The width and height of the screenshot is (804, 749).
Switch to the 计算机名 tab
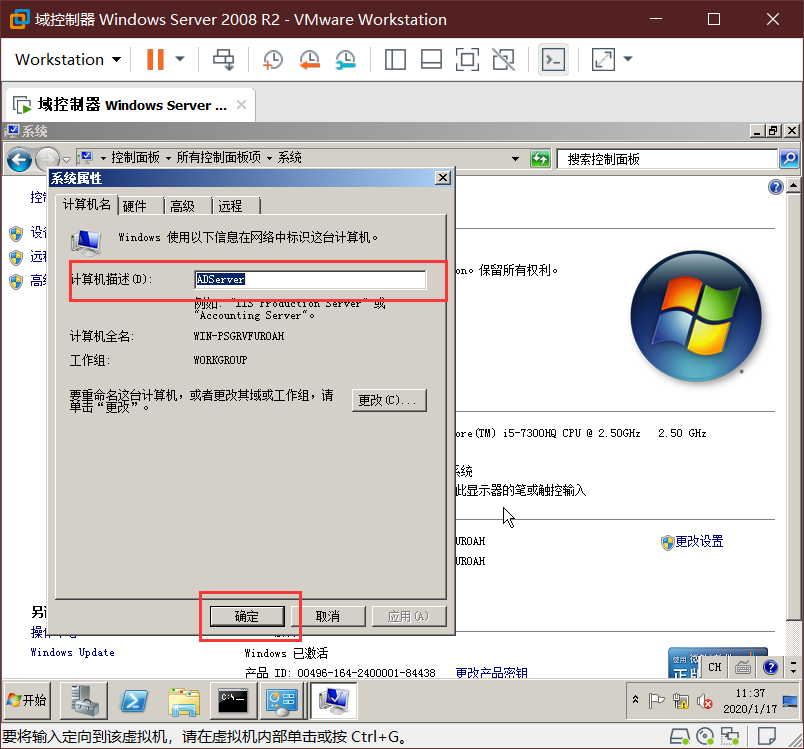(x=87, y=205)
